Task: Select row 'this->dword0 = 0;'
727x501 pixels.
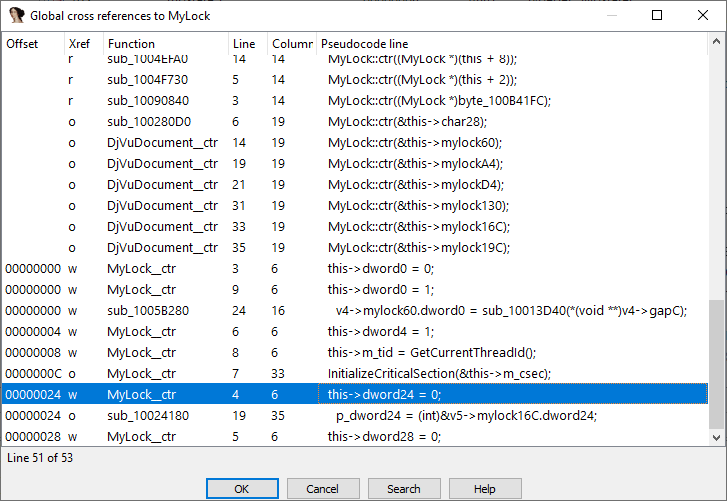Action: tap(355, 269)
